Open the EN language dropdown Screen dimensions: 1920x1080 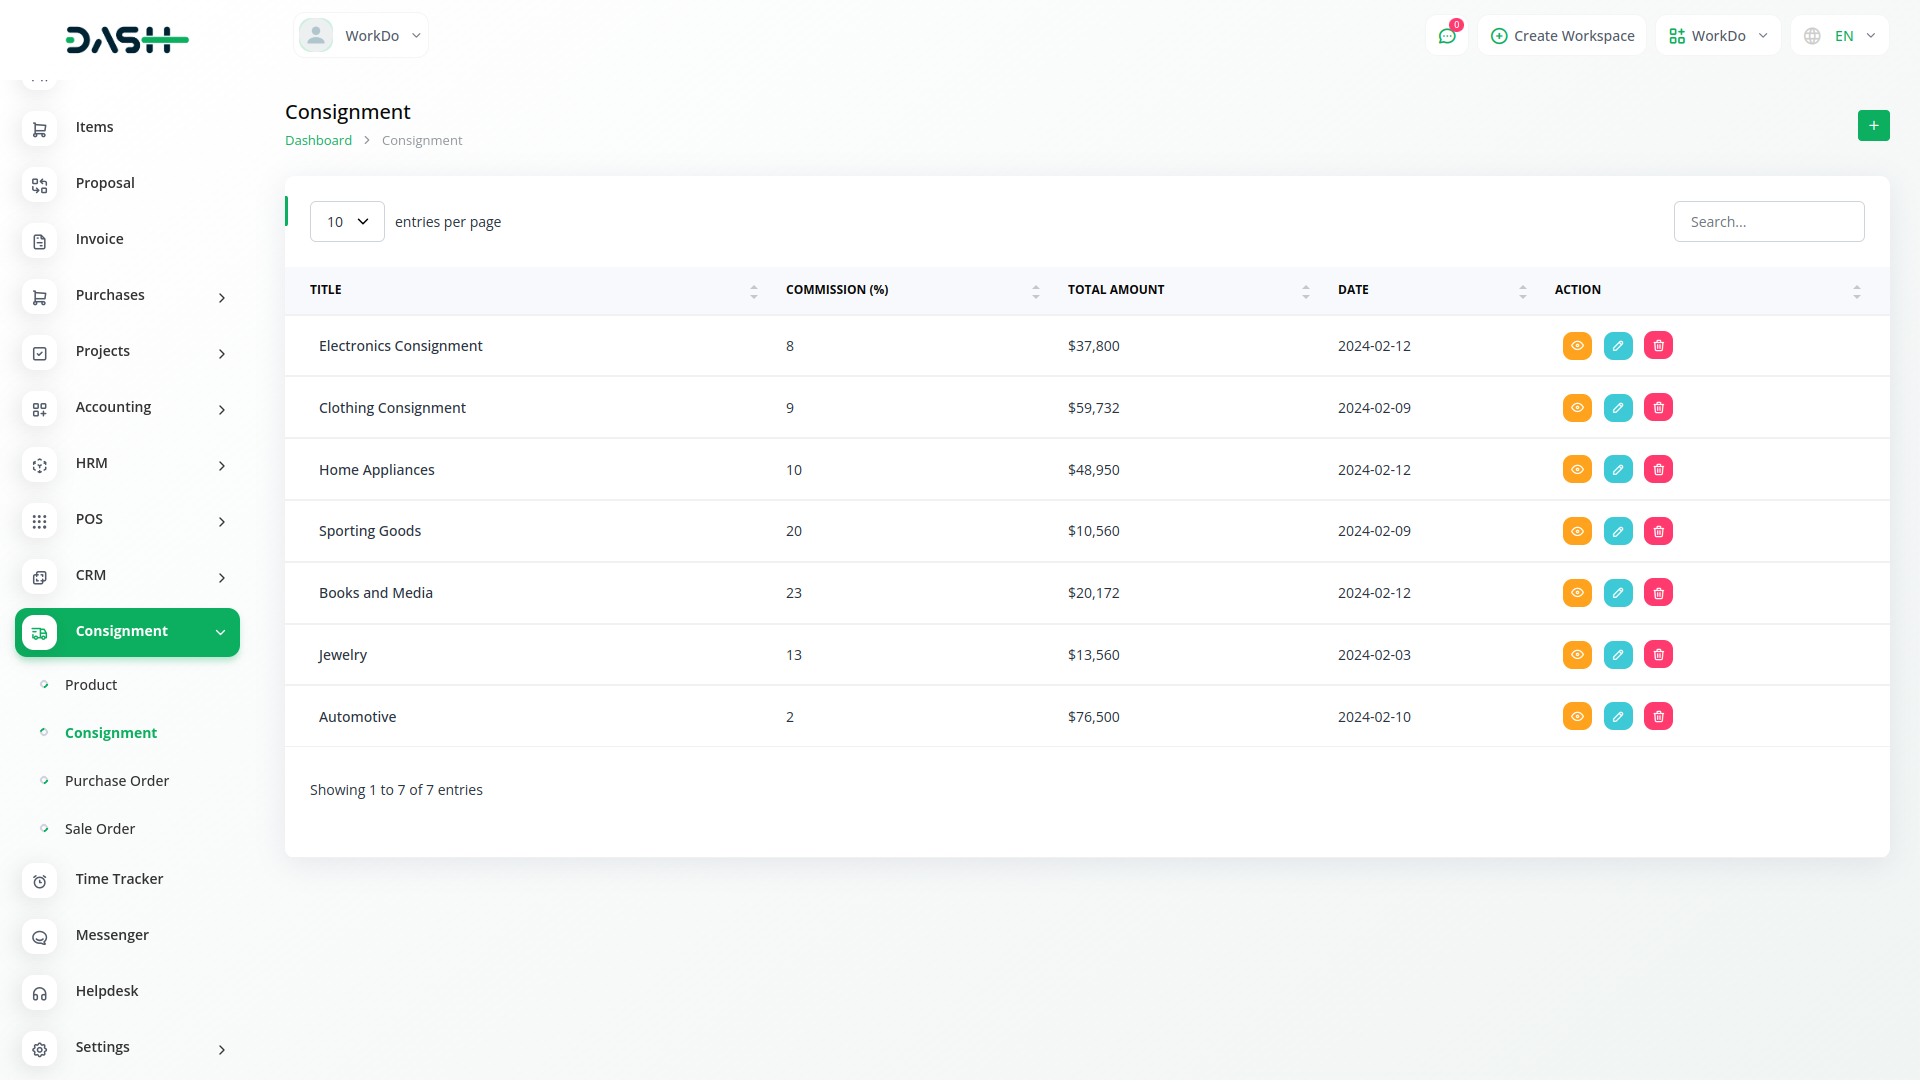point(1841,36)
